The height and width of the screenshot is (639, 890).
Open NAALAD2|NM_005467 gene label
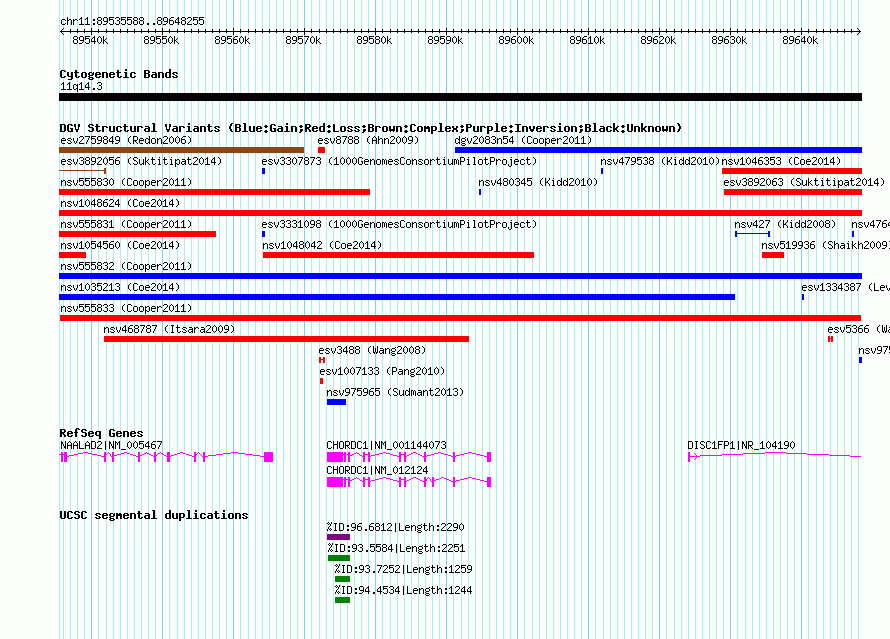click(111, 445)
